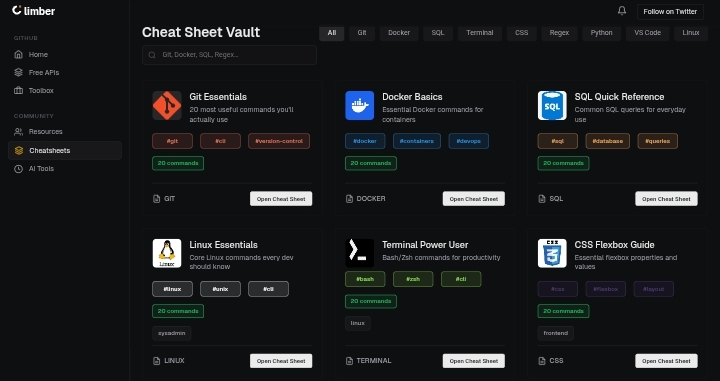Click Follow on Twitter button
Viewport: 720px width, 381px height.
click(x=670, y=11)
